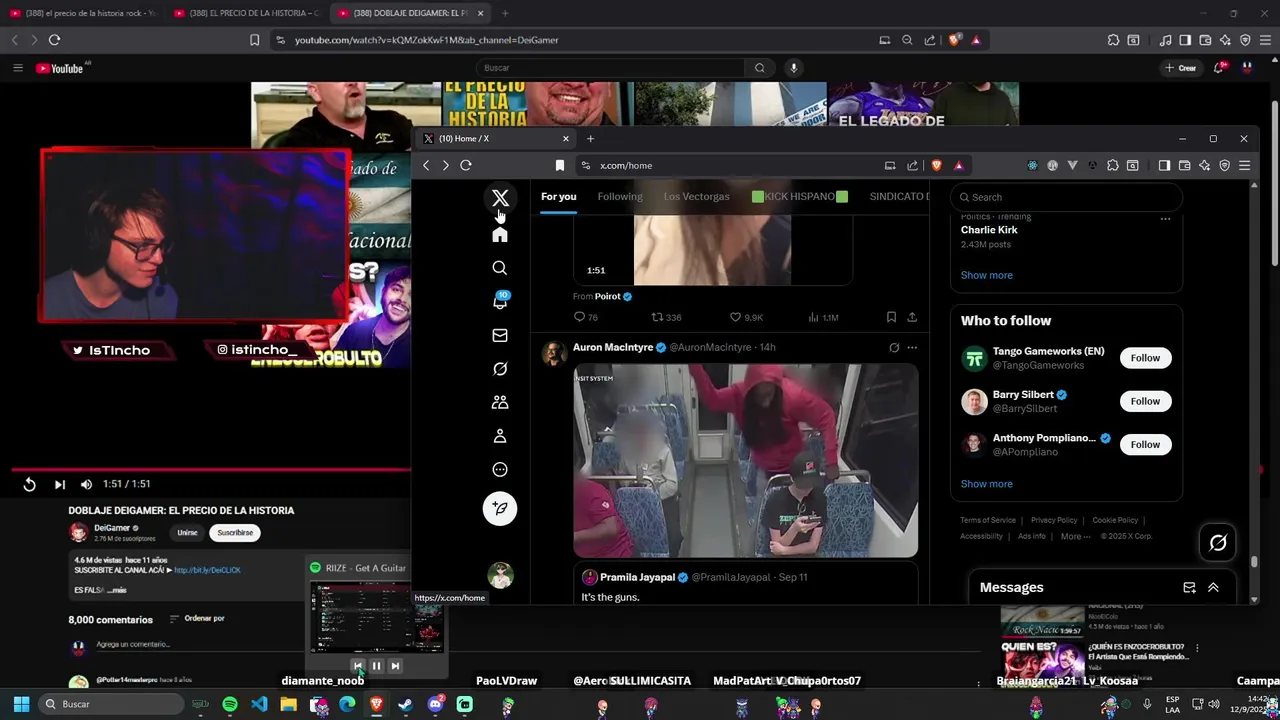Mute the YouTube video volume
Image resolution: width=1280 pixels, height=720 pixels.
point(86,484)
